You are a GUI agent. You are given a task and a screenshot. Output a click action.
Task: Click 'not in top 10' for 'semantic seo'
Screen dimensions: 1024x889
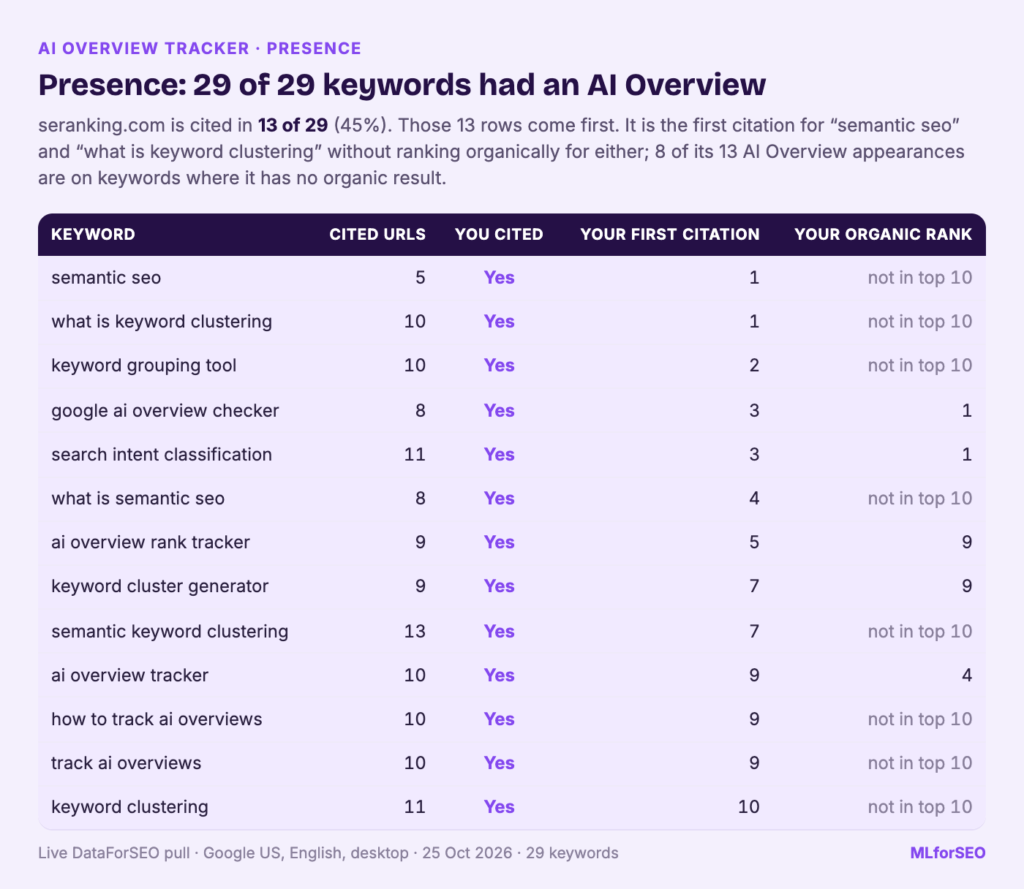pyautogui.click(x=920, y=278)
